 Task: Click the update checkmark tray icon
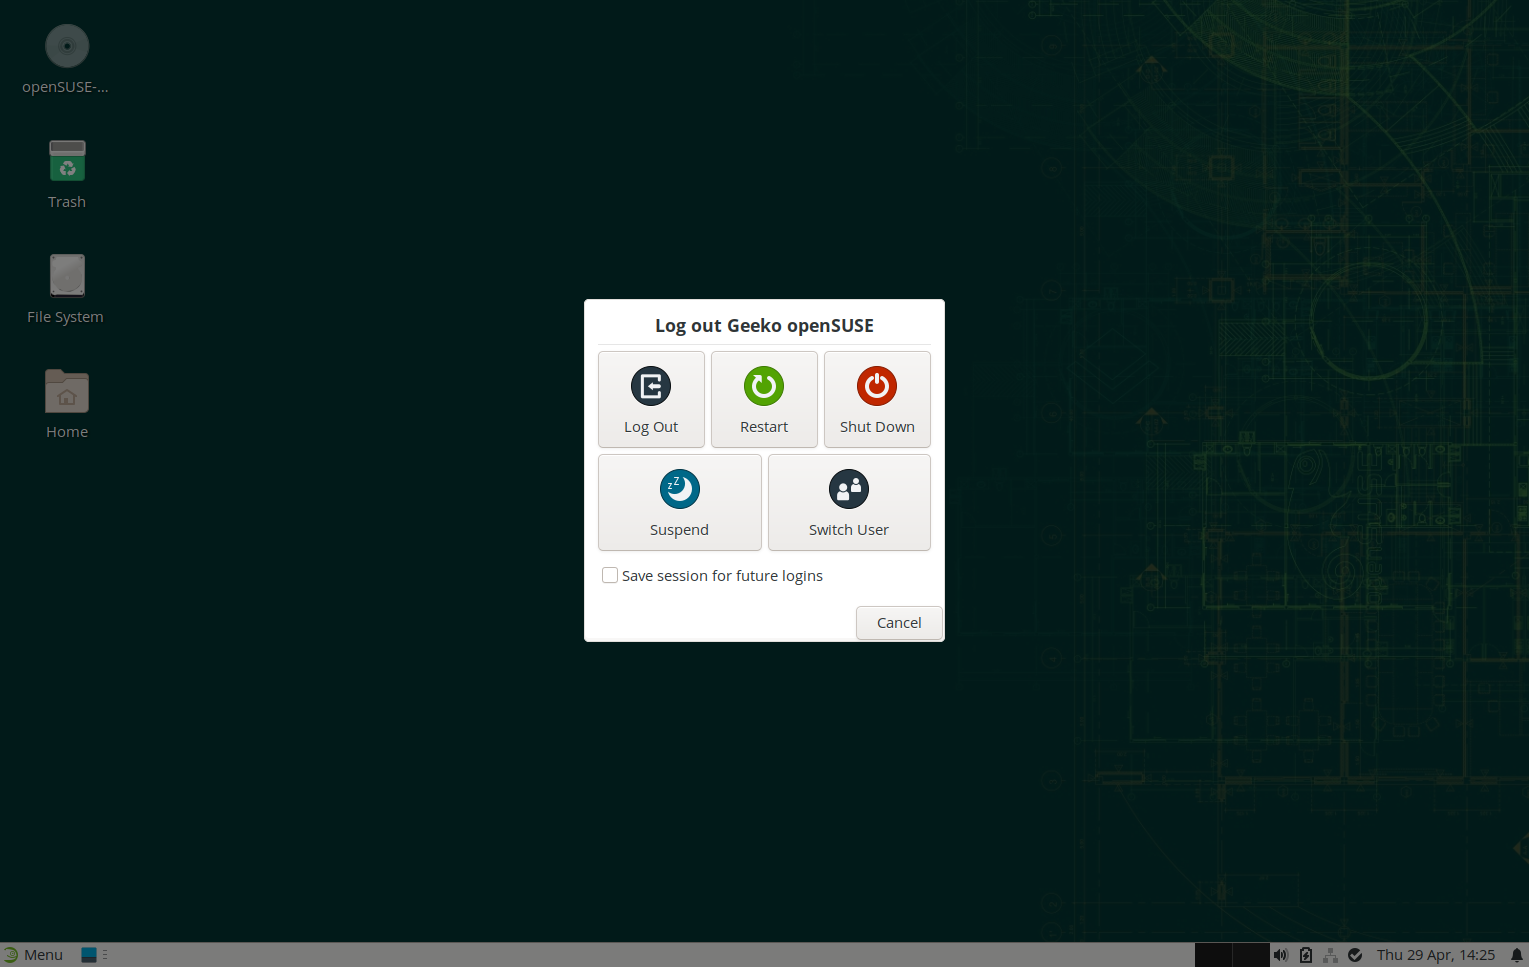pos(1355,955)
